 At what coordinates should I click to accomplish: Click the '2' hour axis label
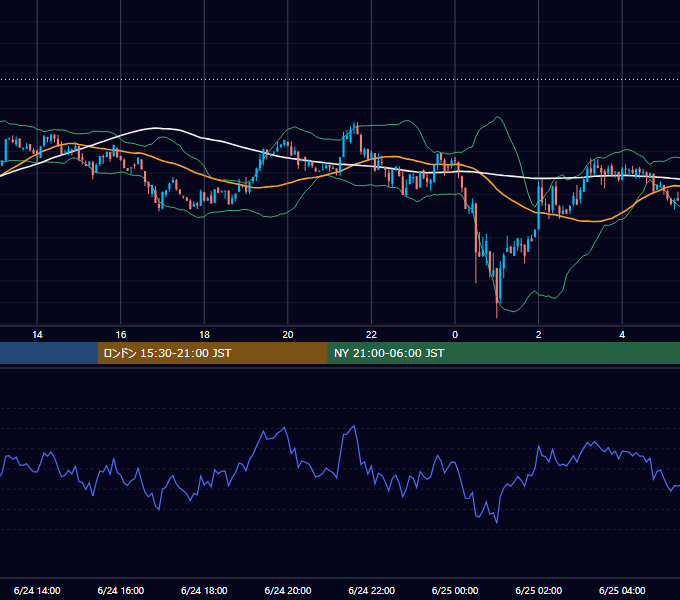point(539,335)
